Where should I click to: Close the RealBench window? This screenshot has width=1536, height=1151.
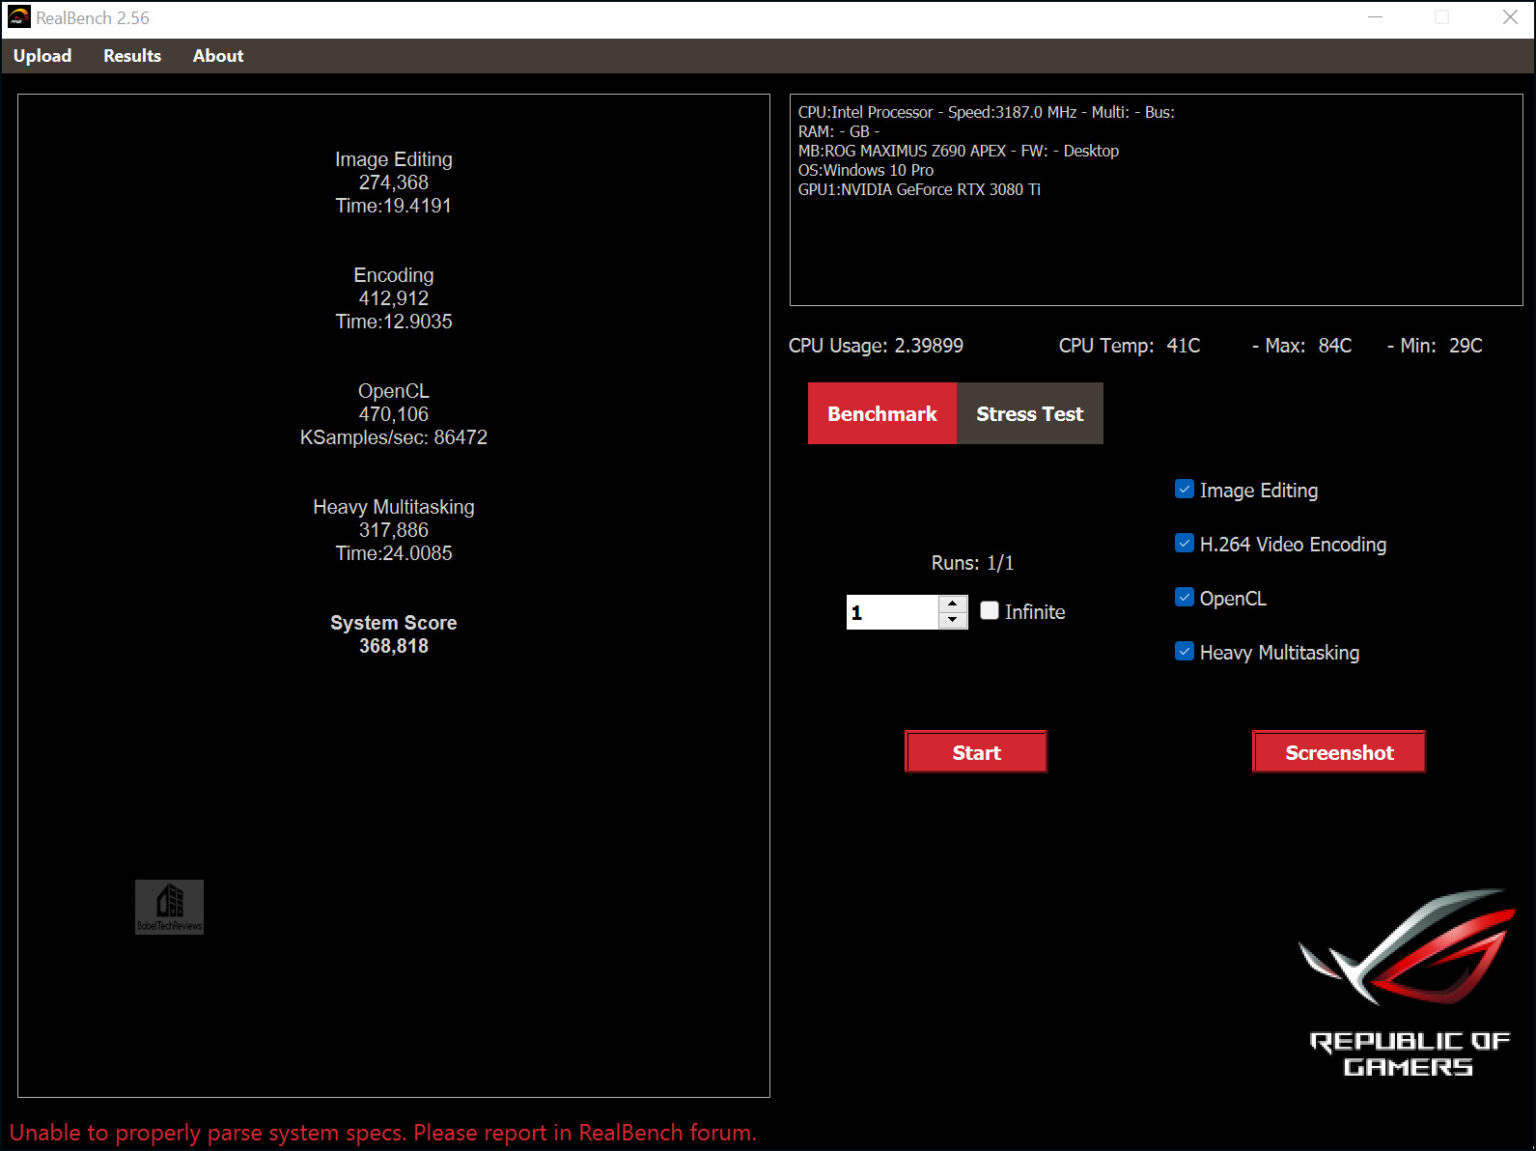point(1510,17)
